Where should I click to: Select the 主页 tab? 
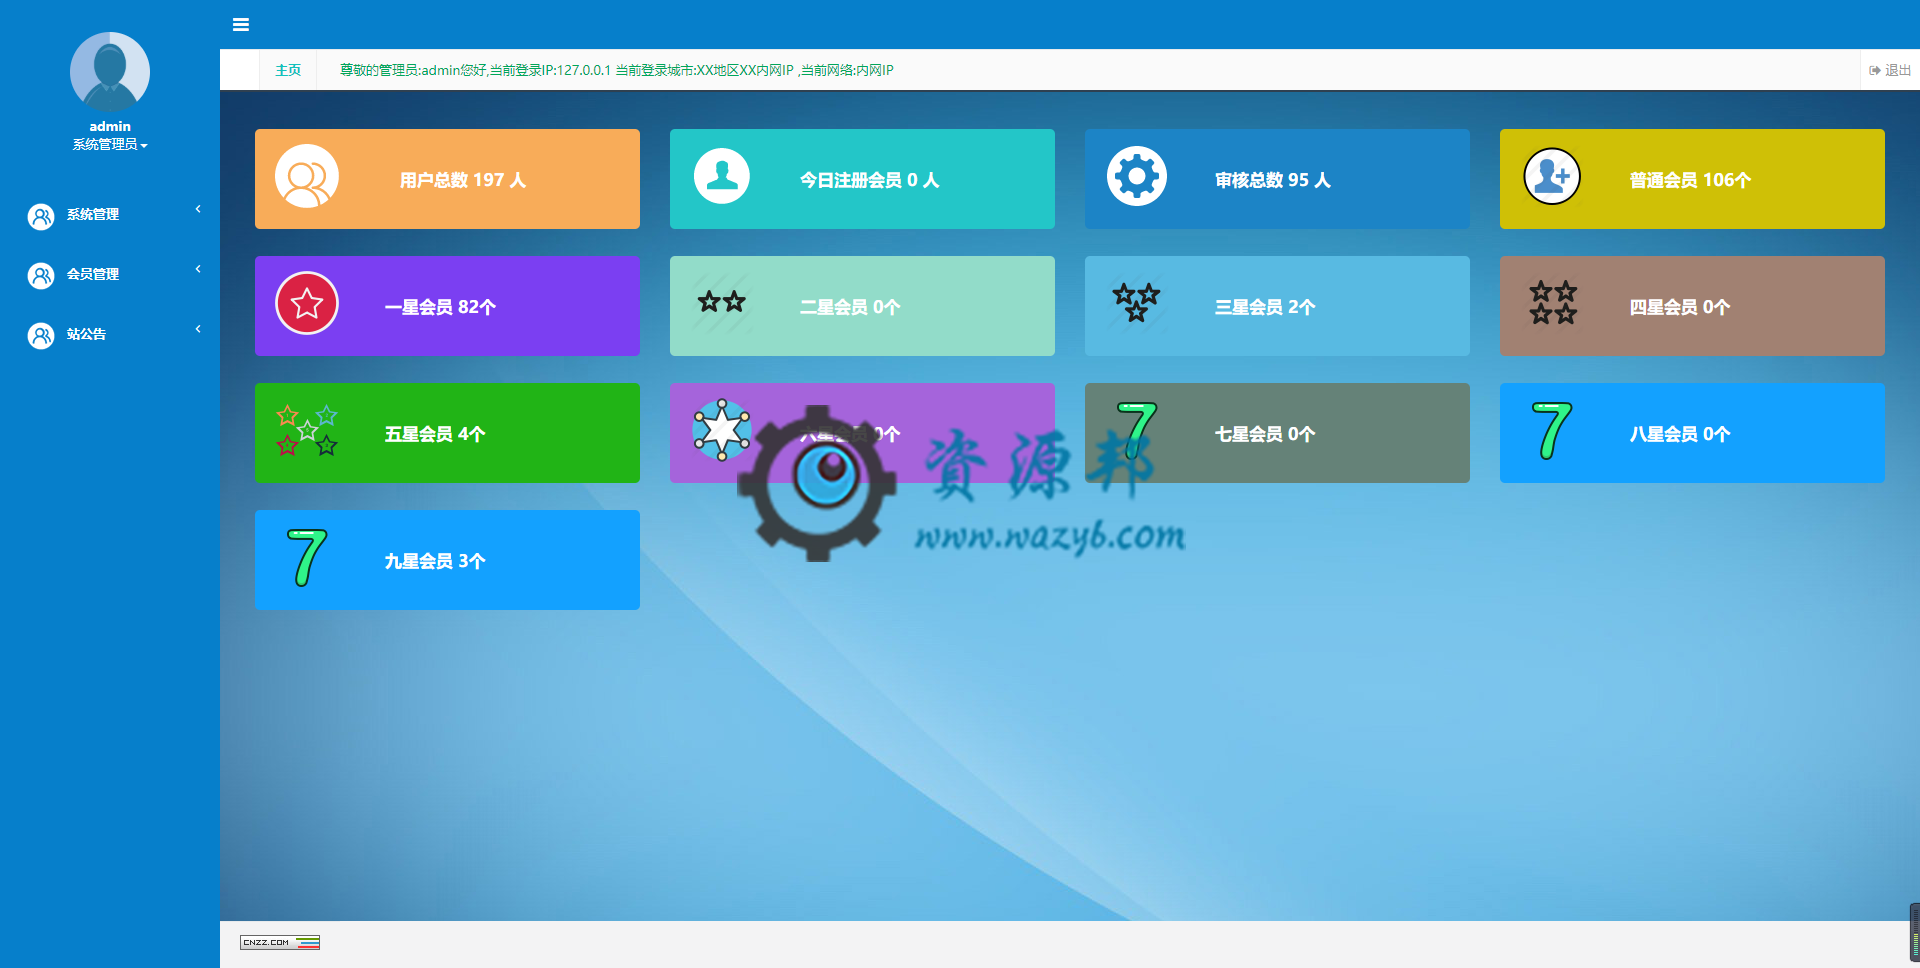pyautogui.click(x=288, y=70)
